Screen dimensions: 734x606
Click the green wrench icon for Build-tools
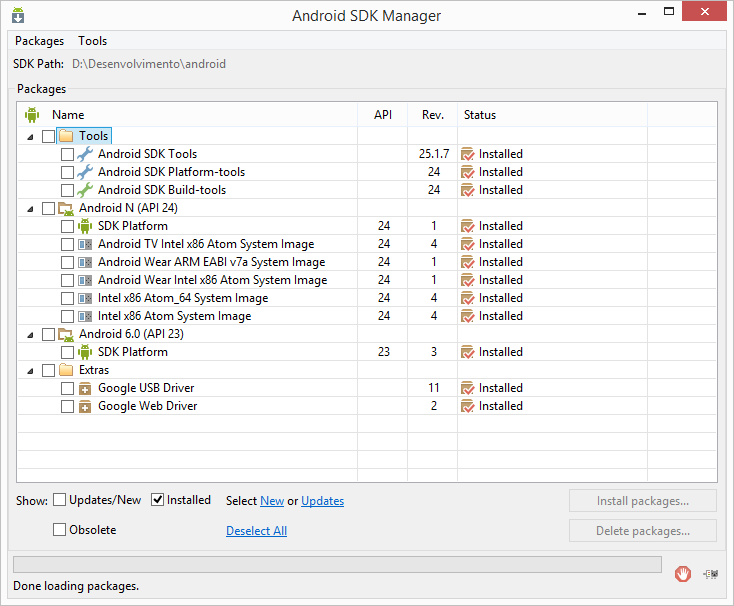click(85, 190)
